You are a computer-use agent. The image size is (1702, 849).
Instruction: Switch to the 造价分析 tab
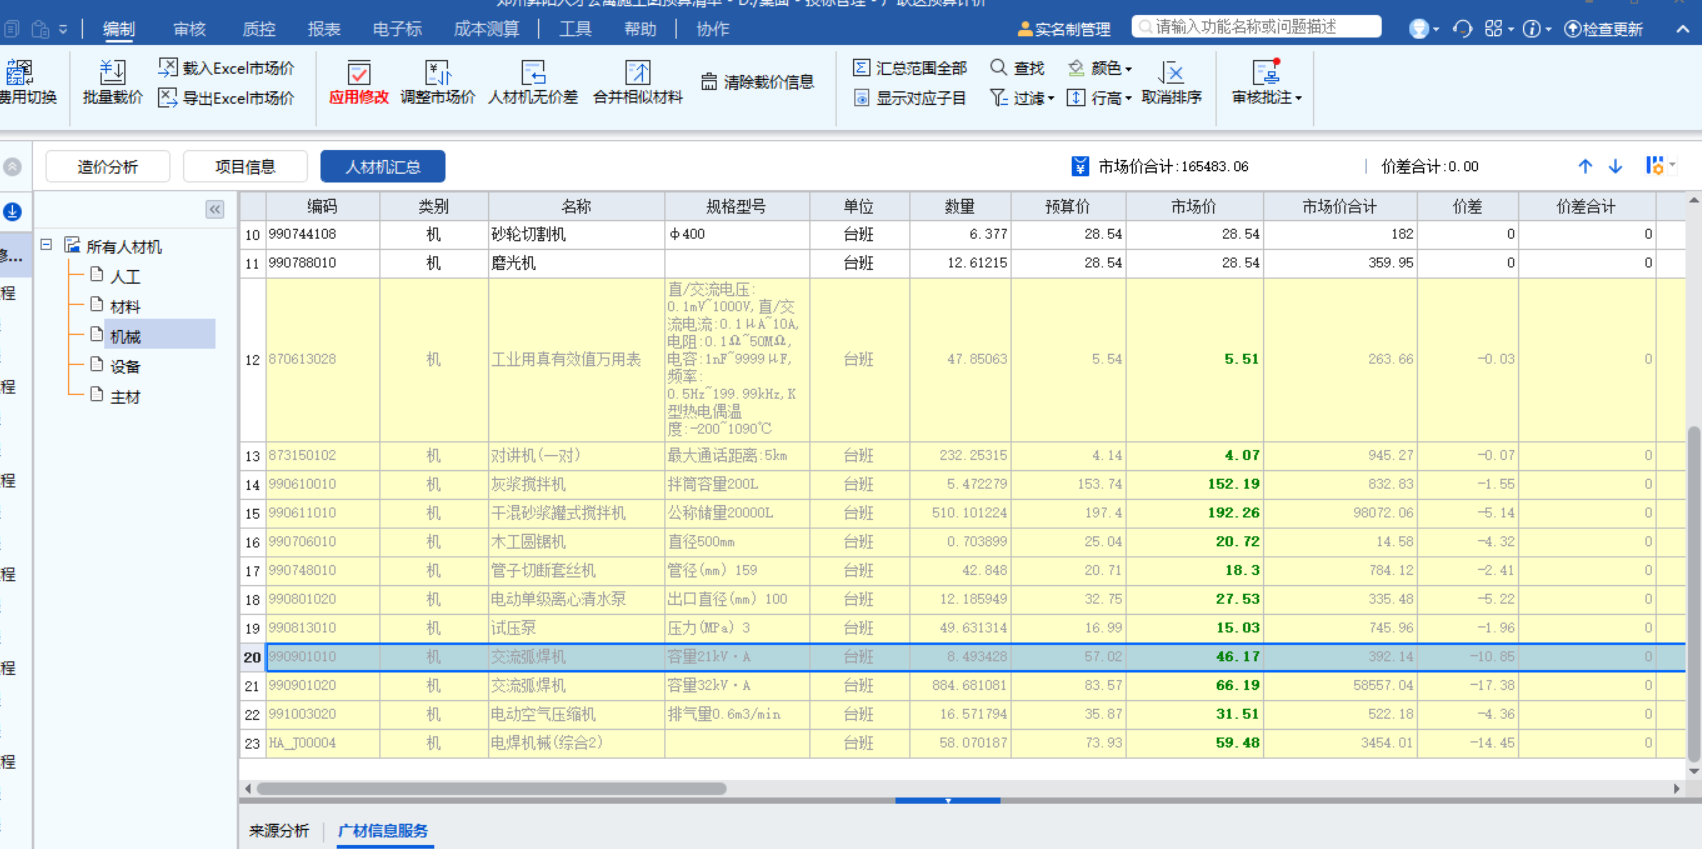[x=108, y=166]
